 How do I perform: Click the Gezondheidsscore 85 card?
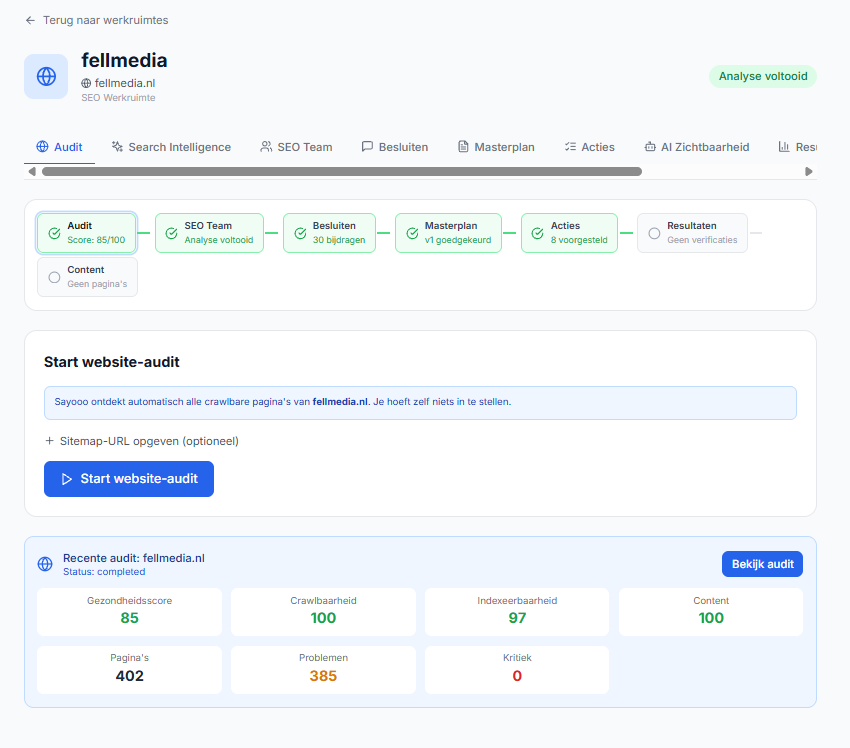click(x=130, y=612)
